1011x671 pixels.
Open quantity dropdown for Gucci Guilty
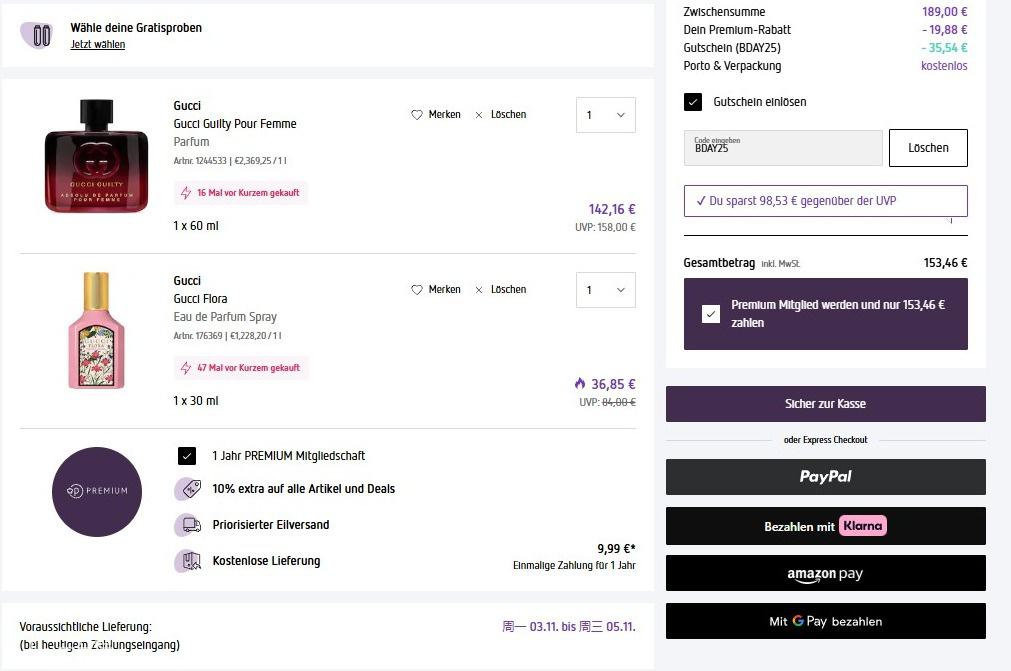[606, 115]
